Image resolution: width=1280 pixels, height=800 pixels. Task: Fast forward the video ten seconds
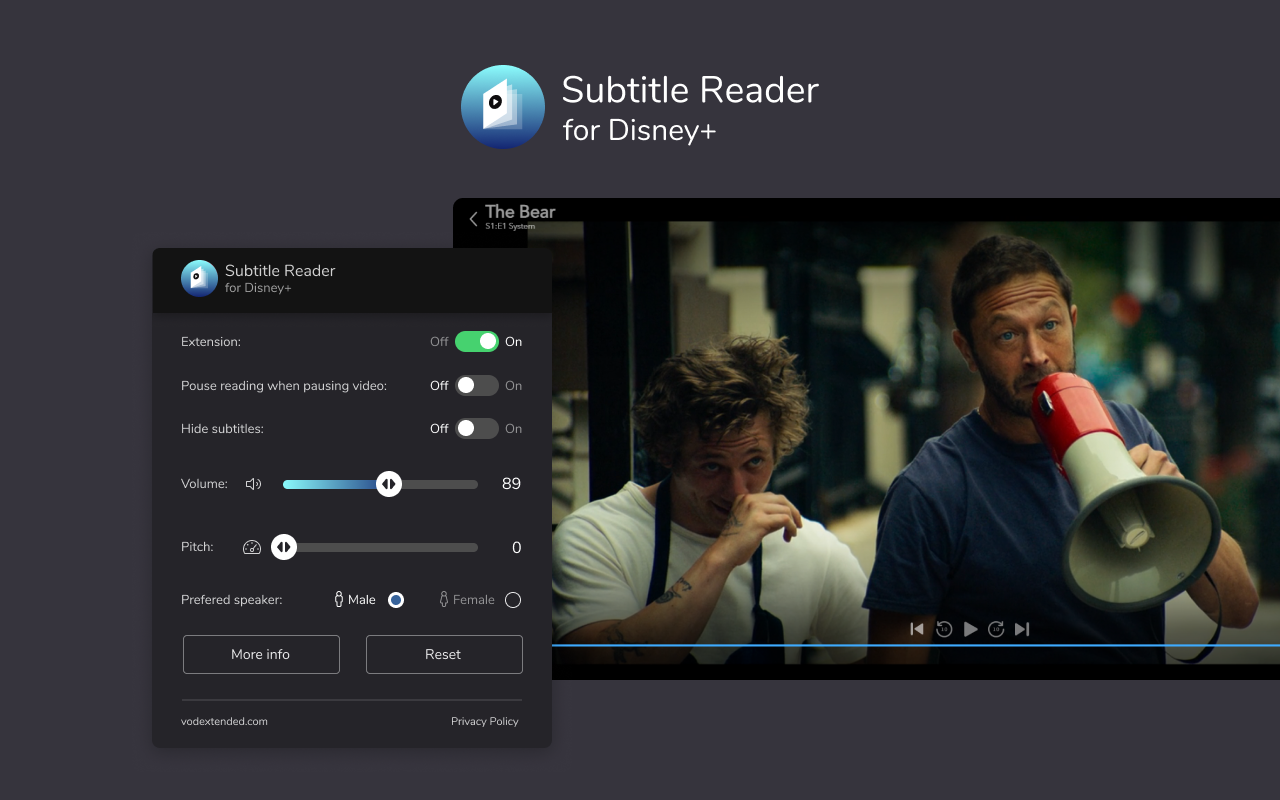click(x=996, y=629)
